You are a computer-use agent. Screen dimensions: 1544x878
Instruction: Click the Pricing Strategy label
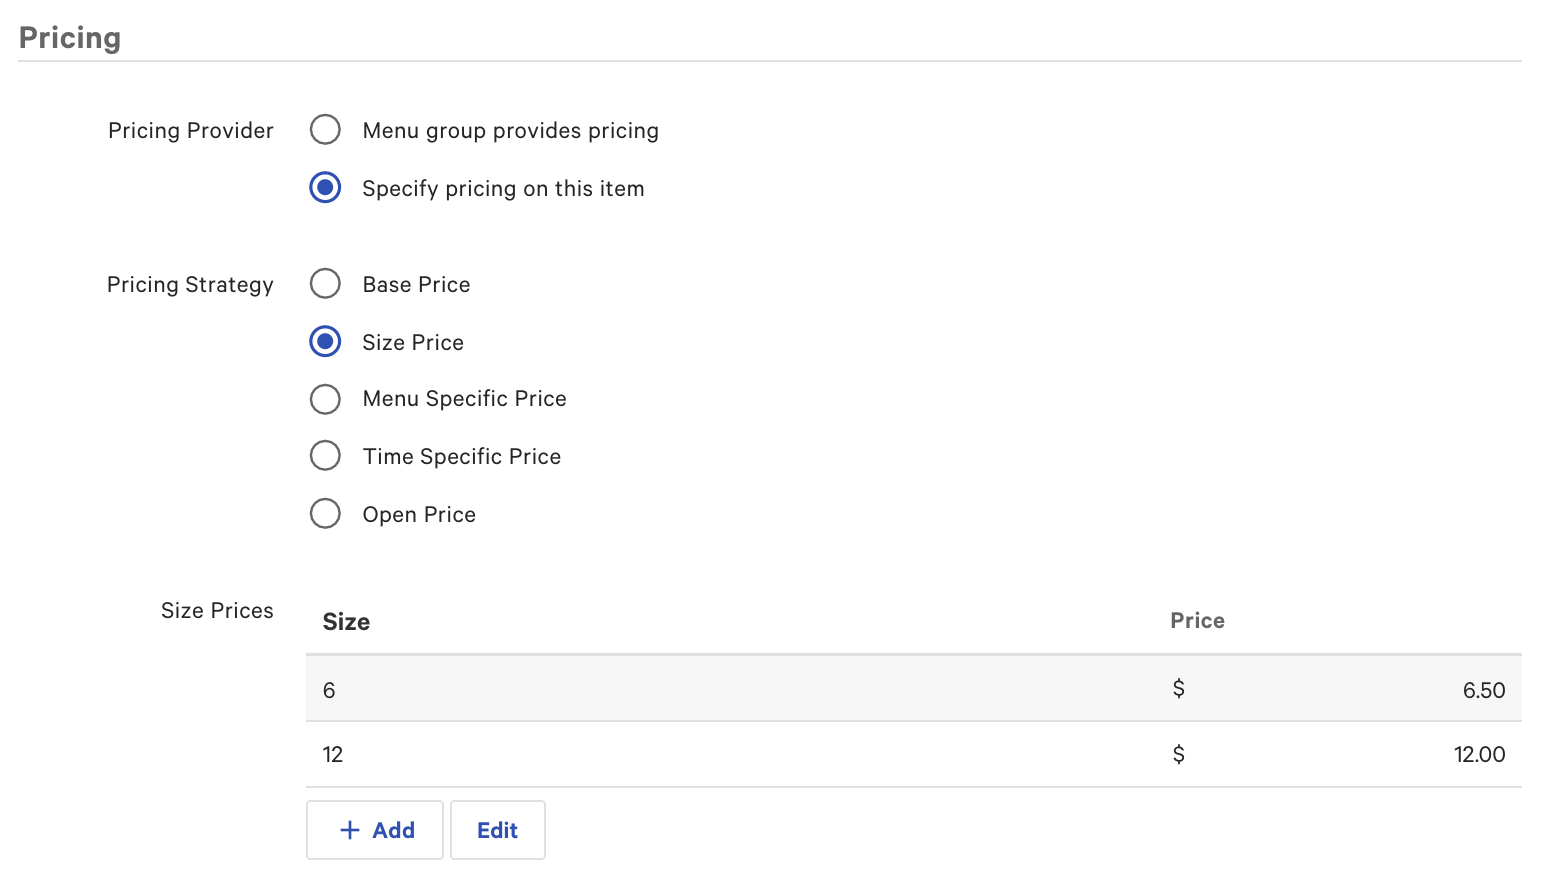(x=190, y=284)
